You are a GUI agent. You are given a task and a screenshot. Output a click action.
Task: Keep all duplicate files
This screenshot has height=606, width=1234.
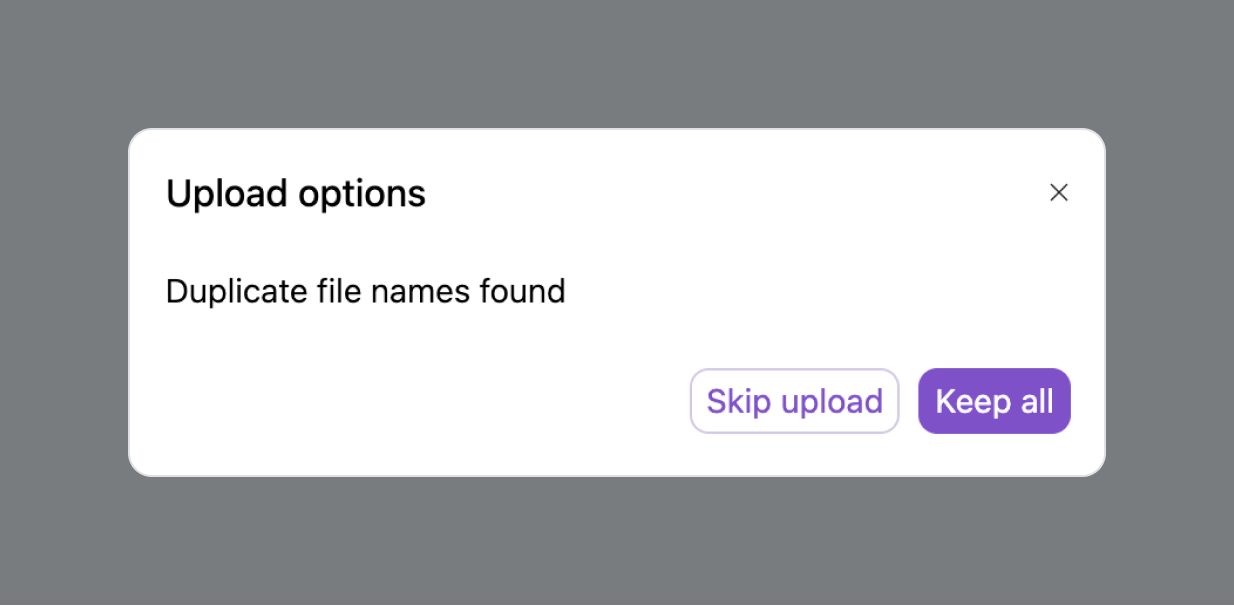point(994,401)
